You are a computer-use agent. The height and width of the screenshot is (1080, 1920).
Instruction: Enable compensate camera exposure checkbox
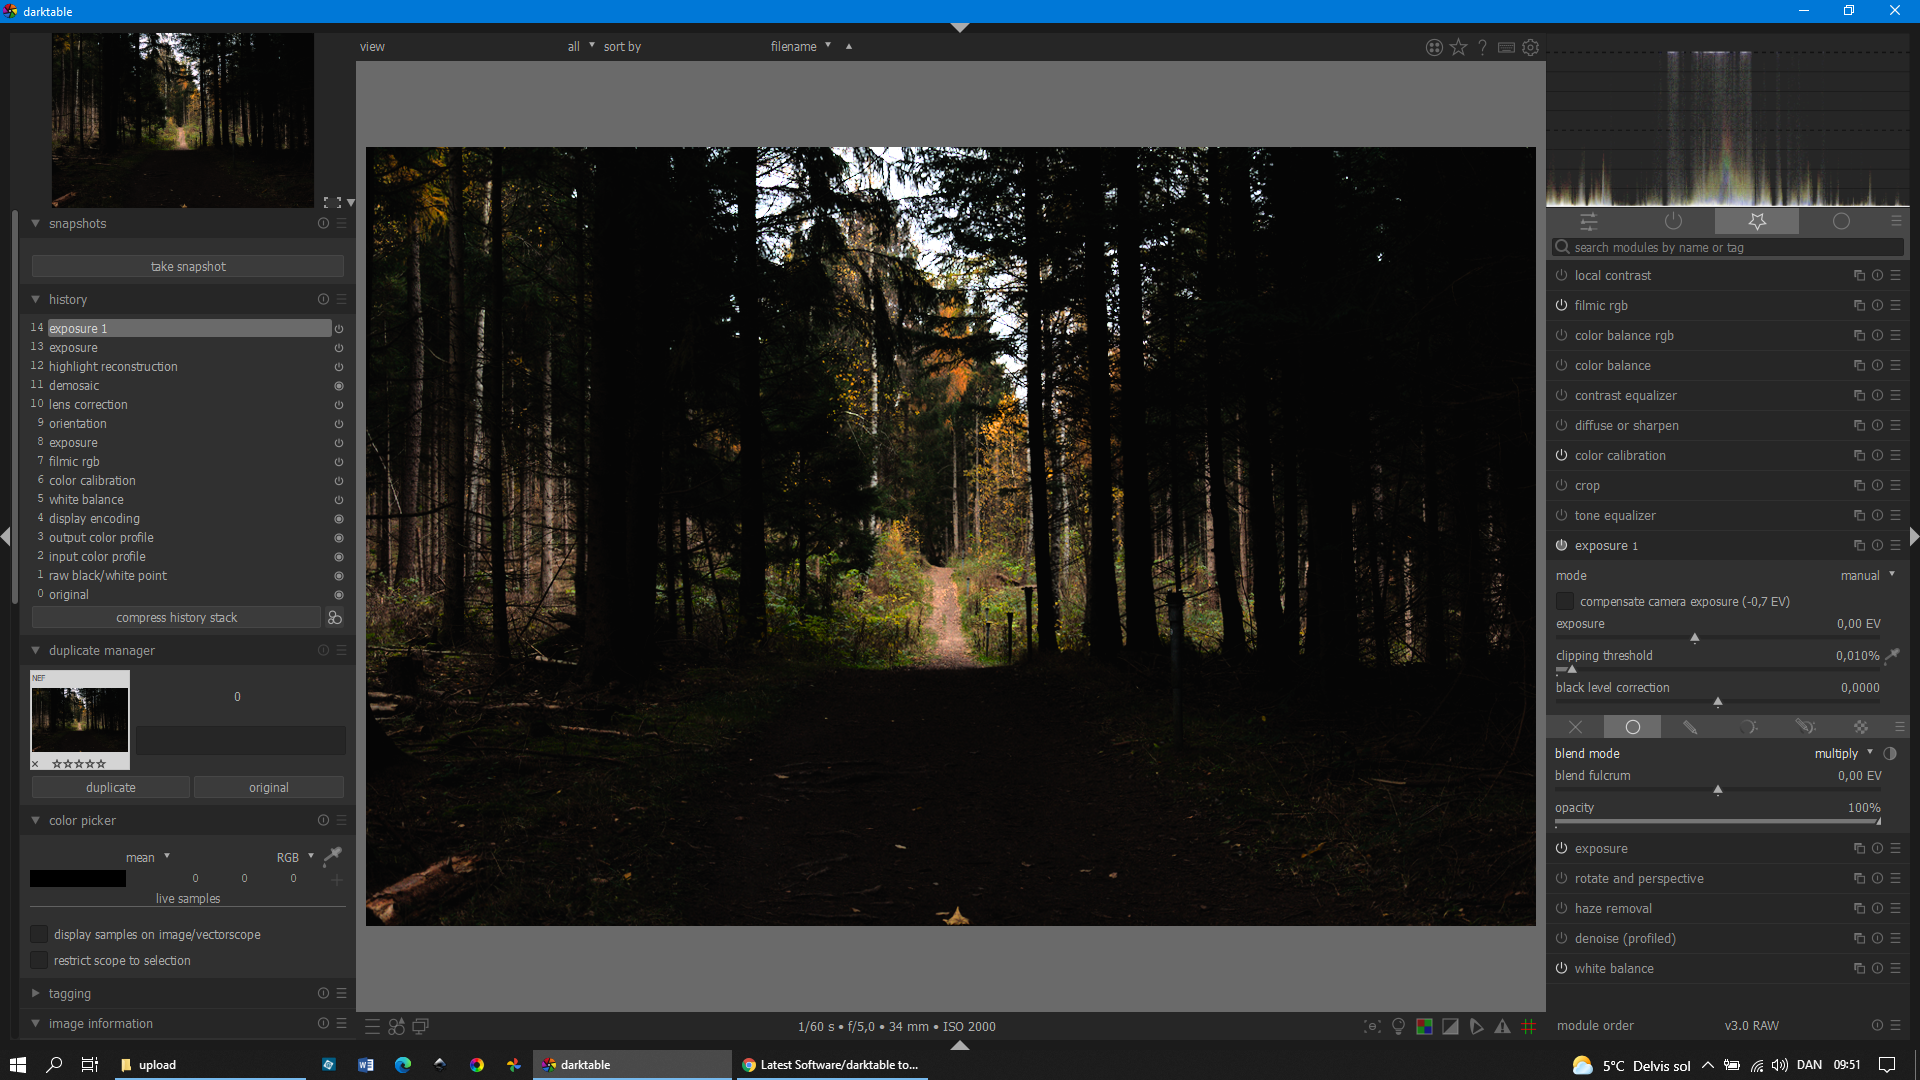[1565, 601]
